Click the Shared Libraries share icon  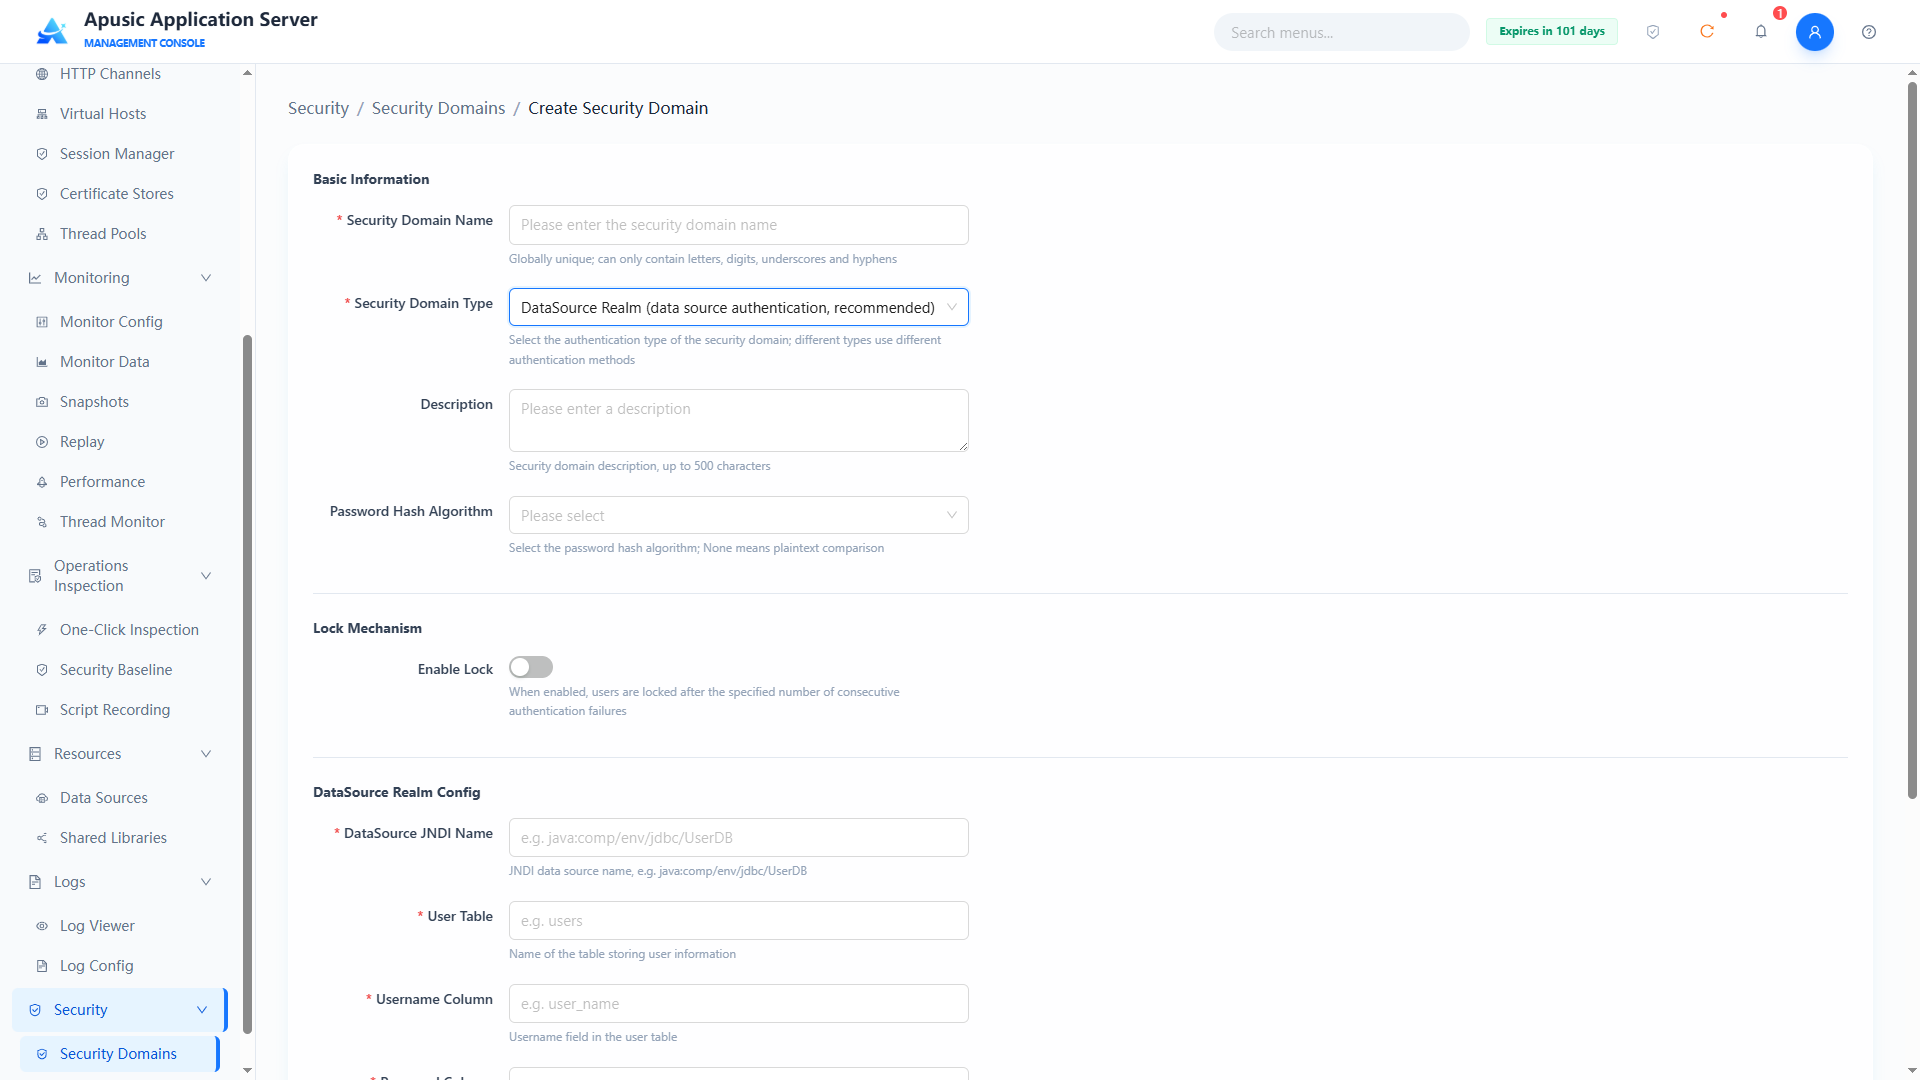[x=42, y=838]
